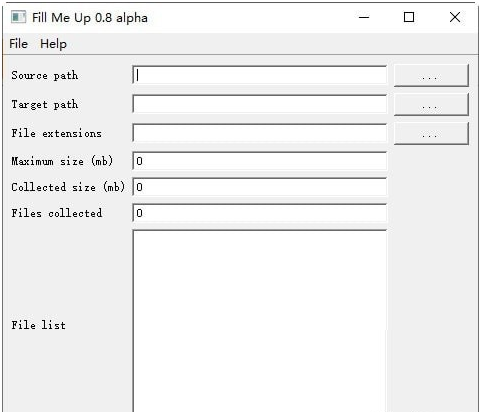Minimize the Fill Me Up window
This screenshot has width=482, height=412.
(x=364, y=17)
